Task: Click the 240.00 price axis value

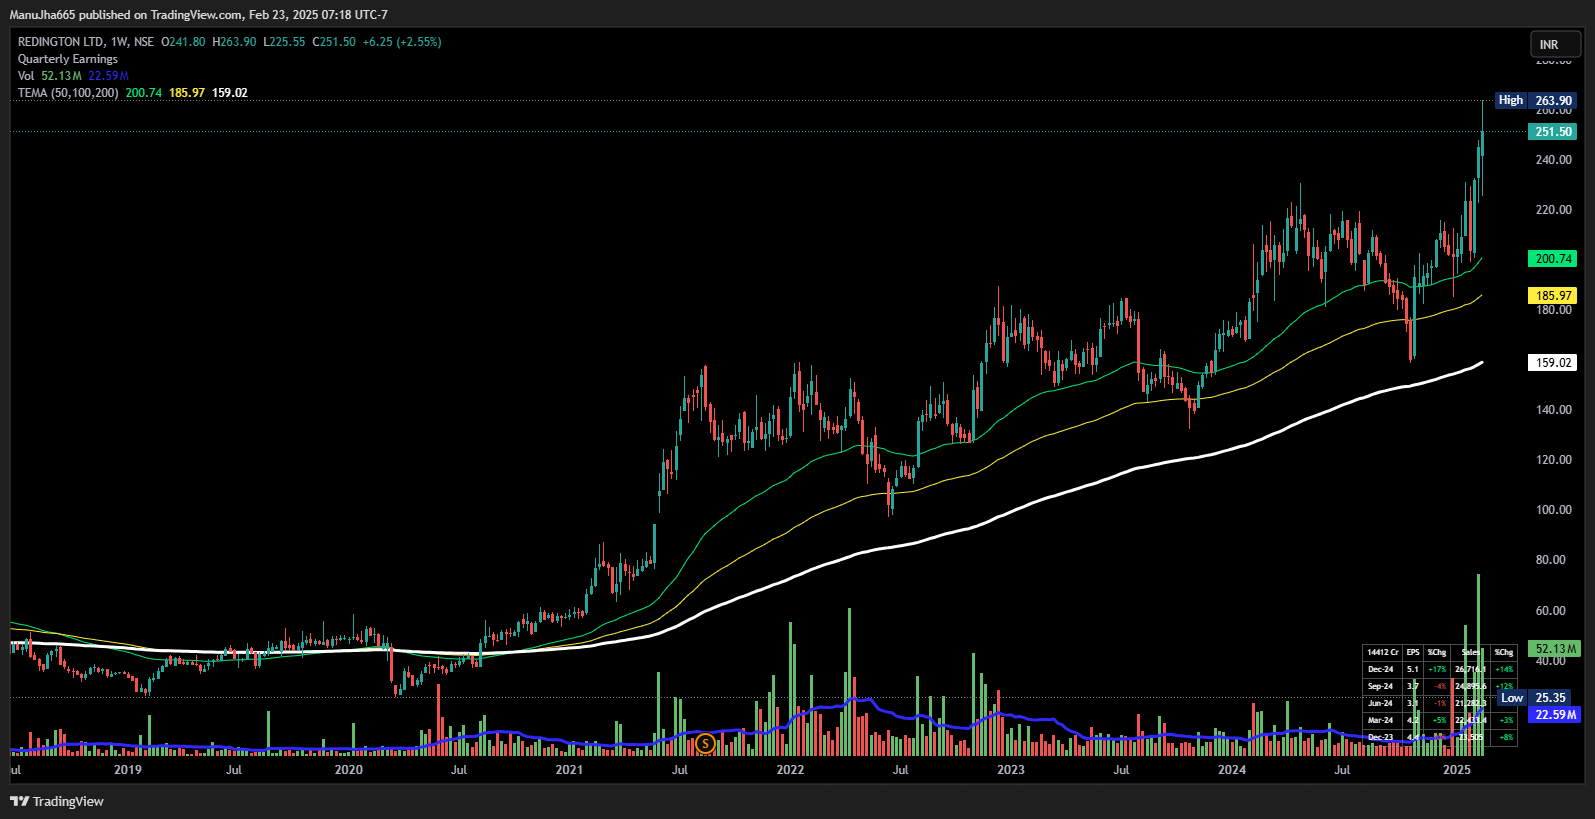Action: pyautogui.click(x=1553, y=160)
